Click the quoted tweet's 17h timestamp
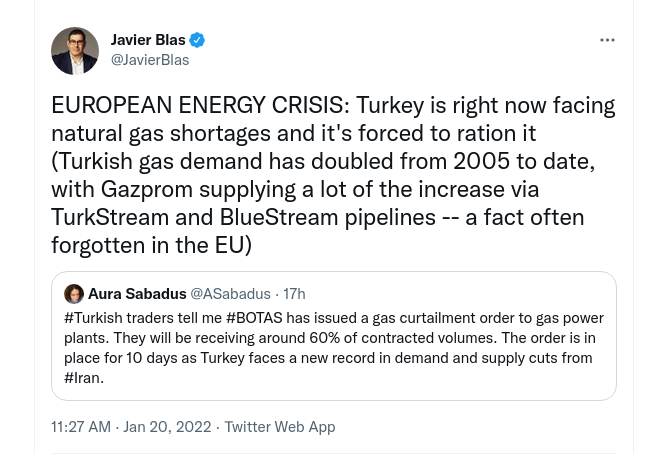Viewport: 655px width, 454px height. 295,294
